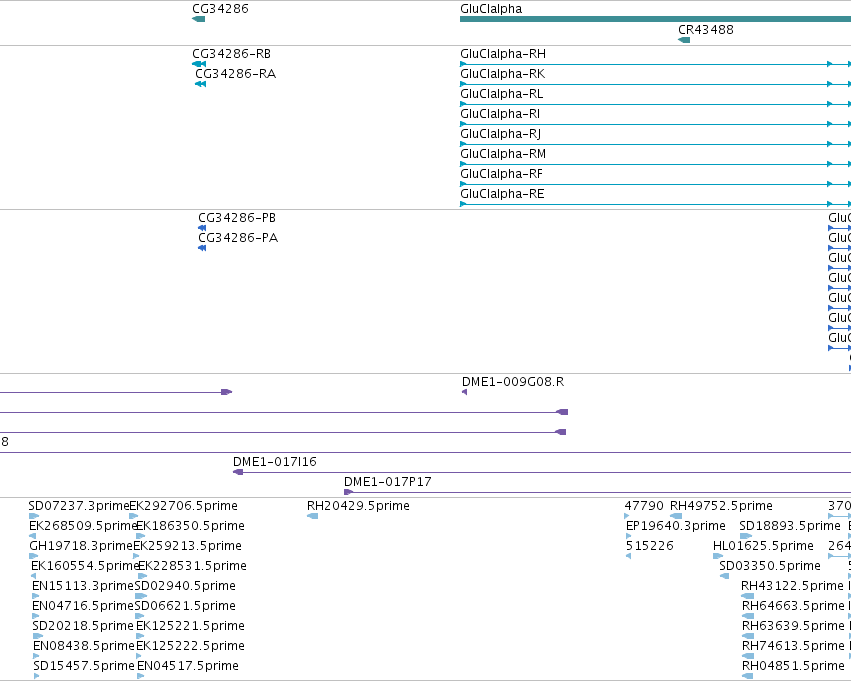Open the GluClalpha-RF transcript label
This screenshot has width=851, height=681.
501,174
